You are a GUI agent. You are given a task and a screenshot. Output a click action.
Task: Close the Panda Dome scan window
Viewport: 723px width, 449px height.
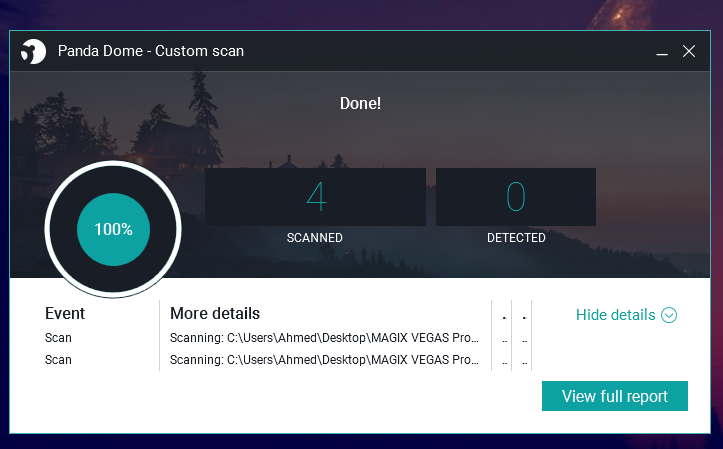point(689,51)
